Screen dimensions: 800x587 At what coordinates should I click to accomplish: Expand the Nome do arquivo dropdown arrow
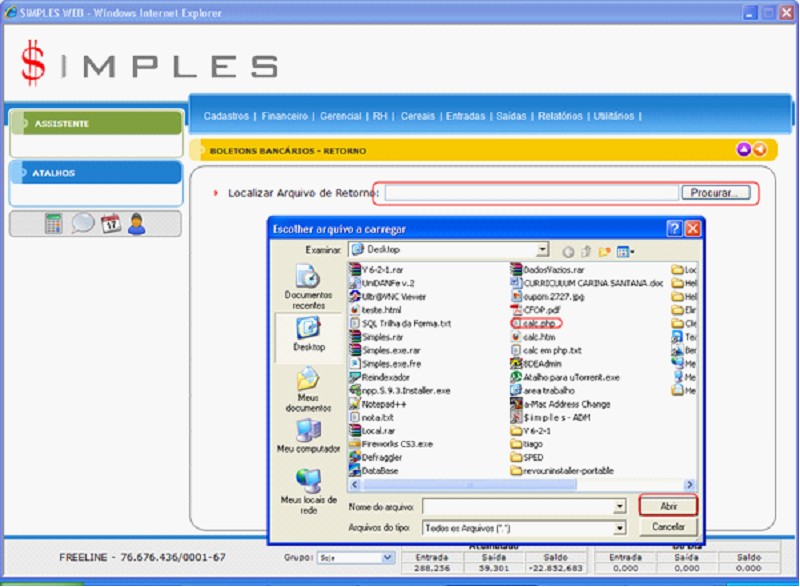coord(619,506)
